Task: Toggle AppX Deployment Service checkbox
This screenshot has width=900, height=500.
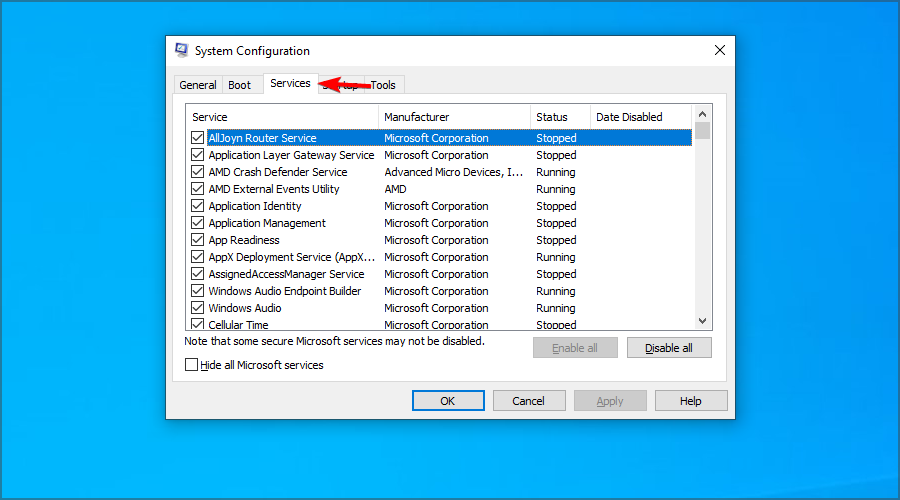Action: pyautogui.click(x=197, y=257)
